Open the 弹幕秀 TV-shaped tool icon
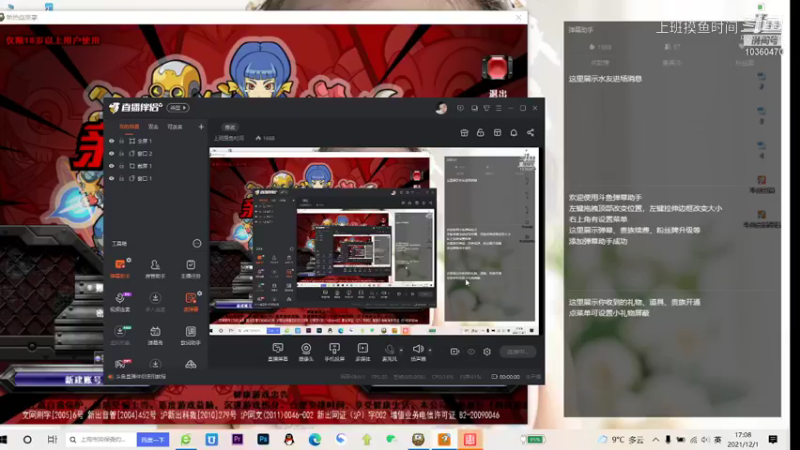 click(x=155, y=335)
